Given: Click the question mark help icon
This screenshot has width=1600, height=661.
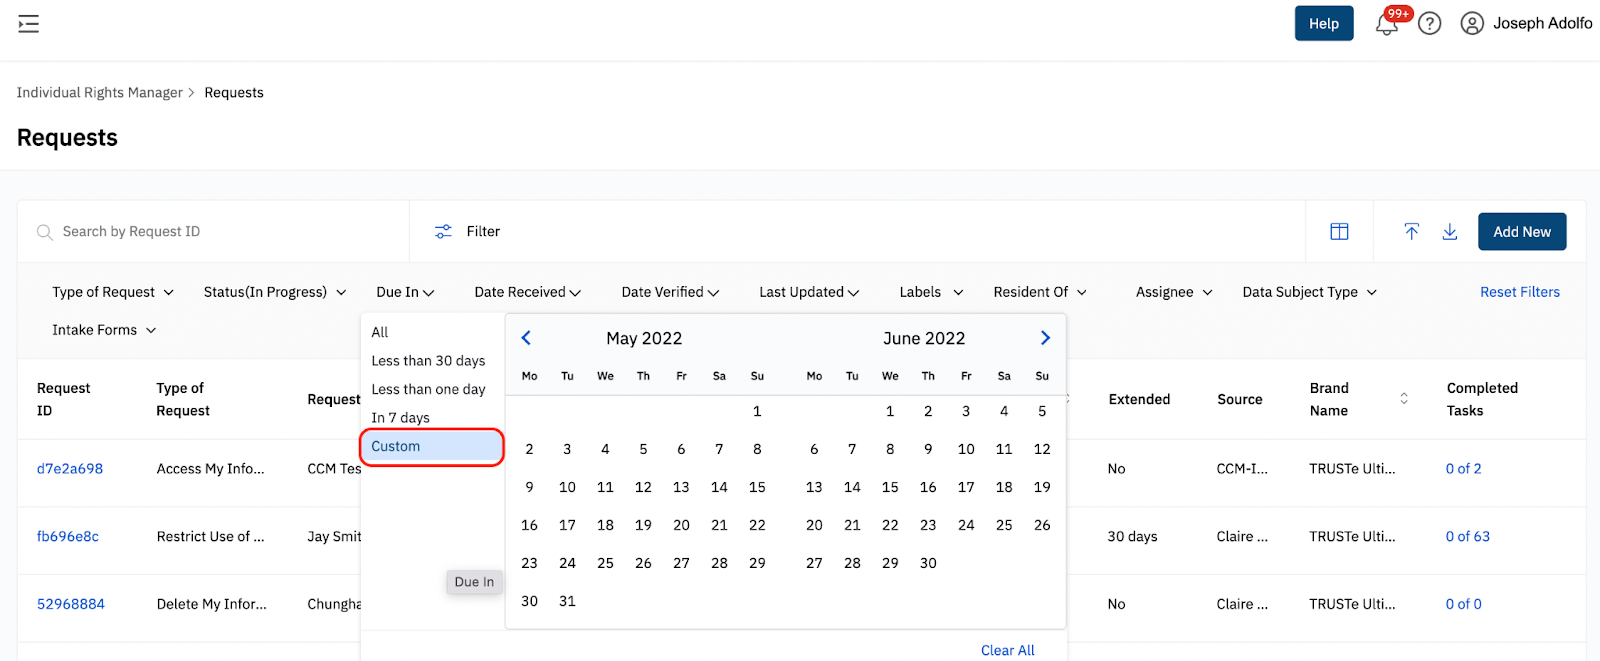Looking at the screenshot, I should click(1430, 24).
